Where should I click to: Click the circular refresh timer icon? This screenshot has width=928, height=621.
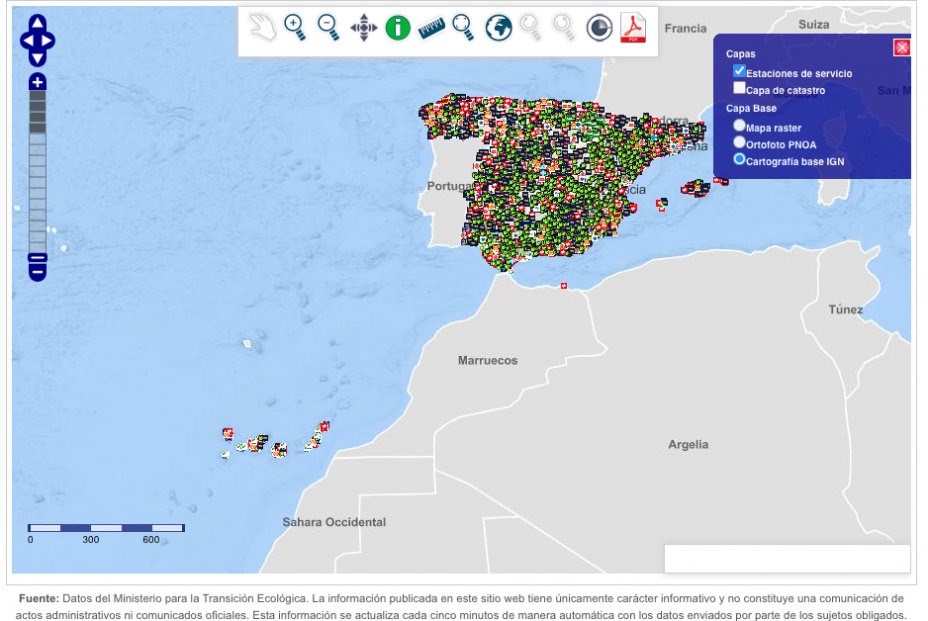tap(598, 28)
